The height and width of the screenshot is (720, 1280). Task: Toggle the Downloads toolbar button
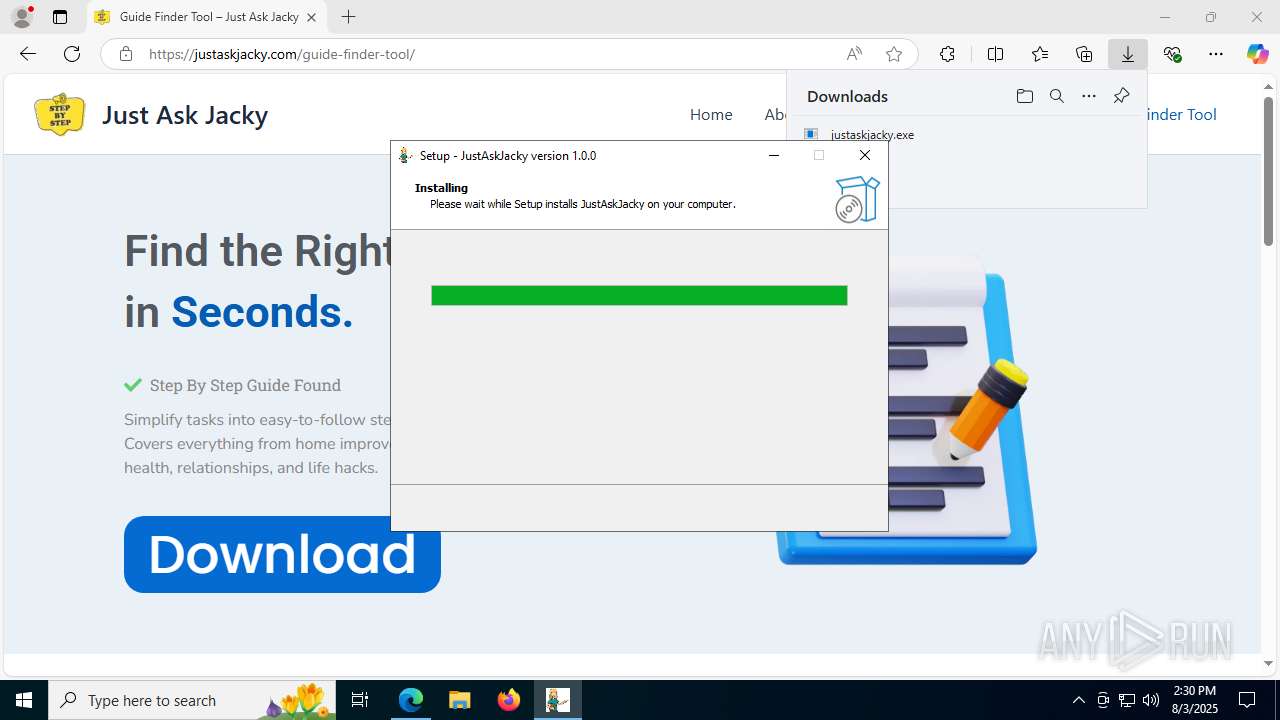click(x=1128, y=54)
